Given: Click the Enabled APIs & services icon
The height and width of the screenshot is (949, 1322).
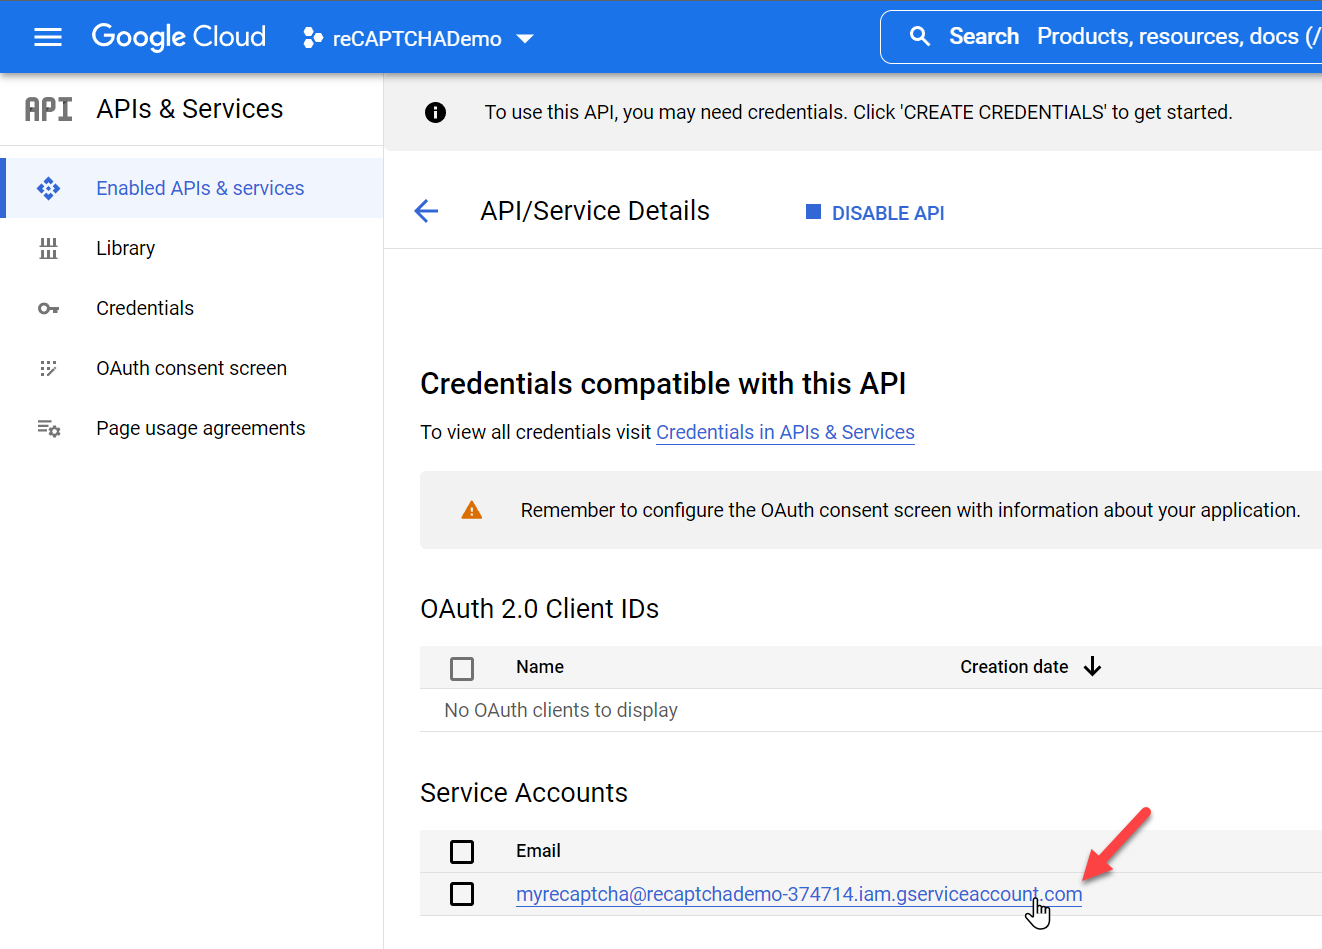Looking at the screenshot, I should tap(48, 188).
